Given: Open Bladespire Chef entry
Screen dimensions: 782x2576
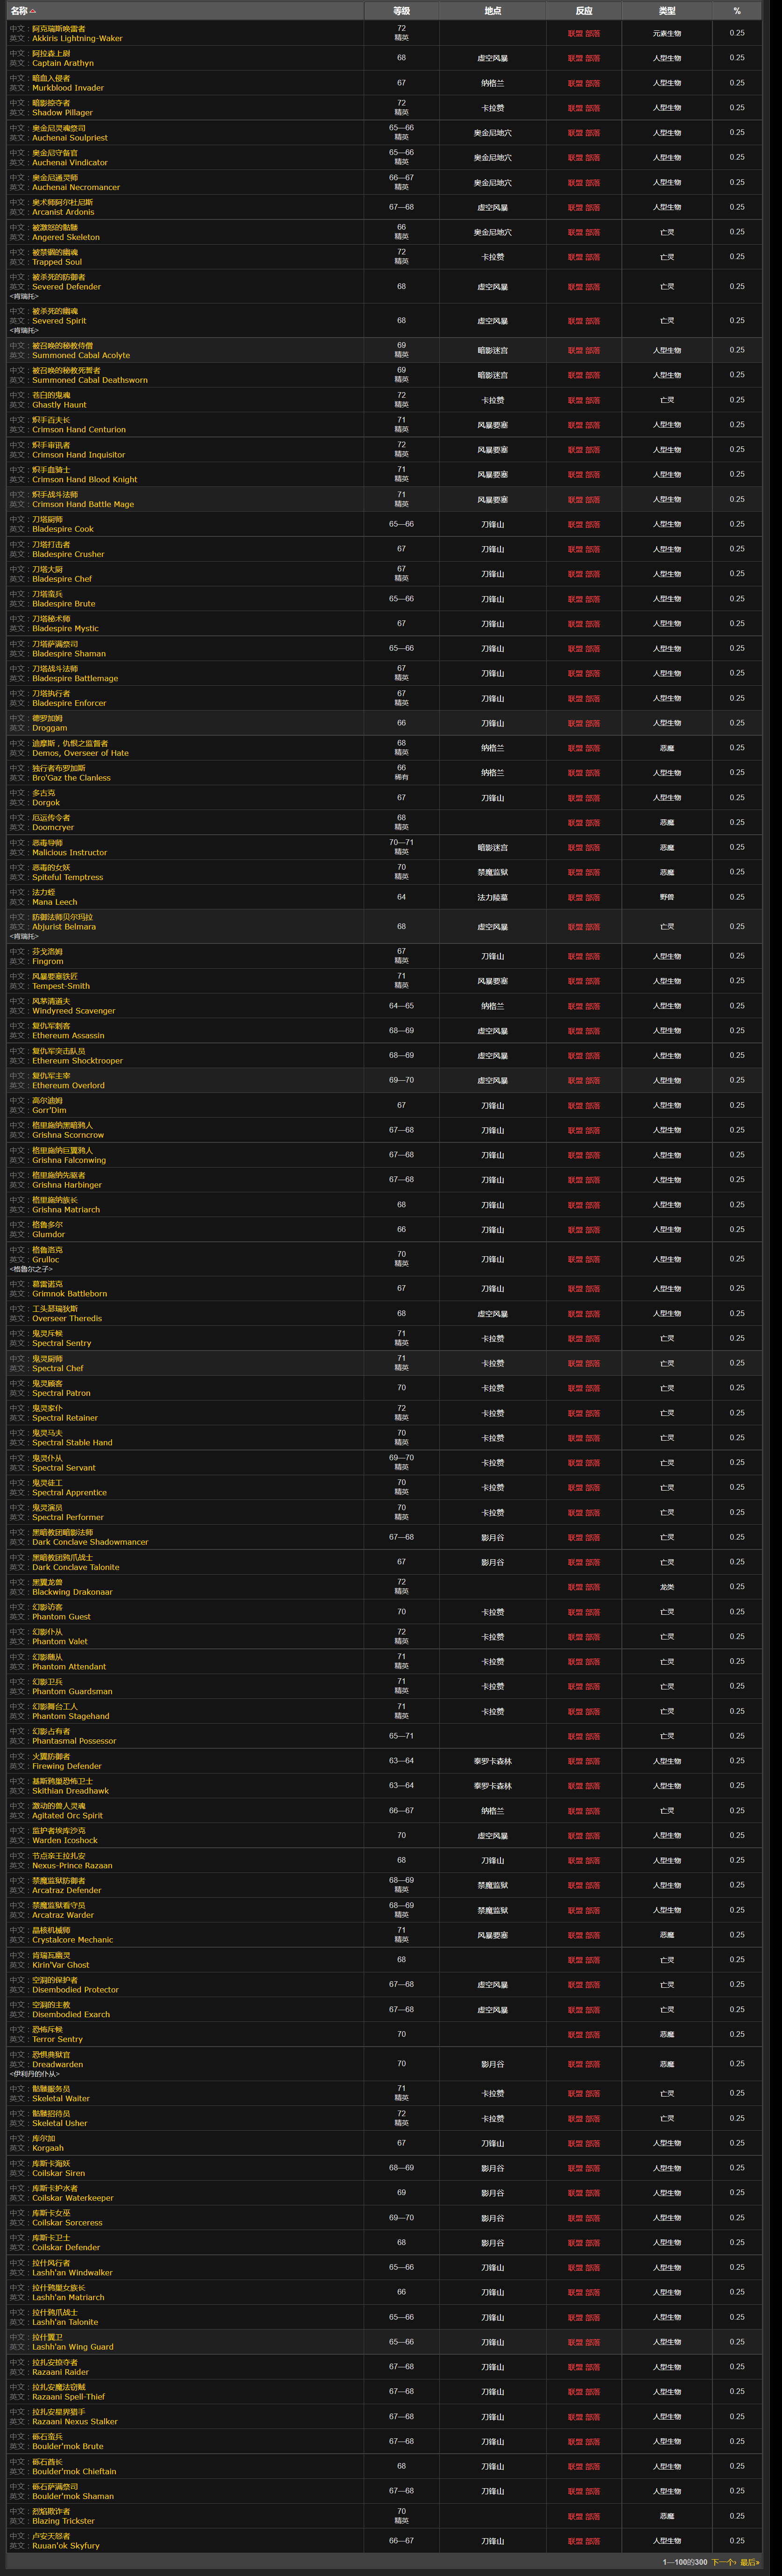Looking at the screenshot, I should click(62, 579).
